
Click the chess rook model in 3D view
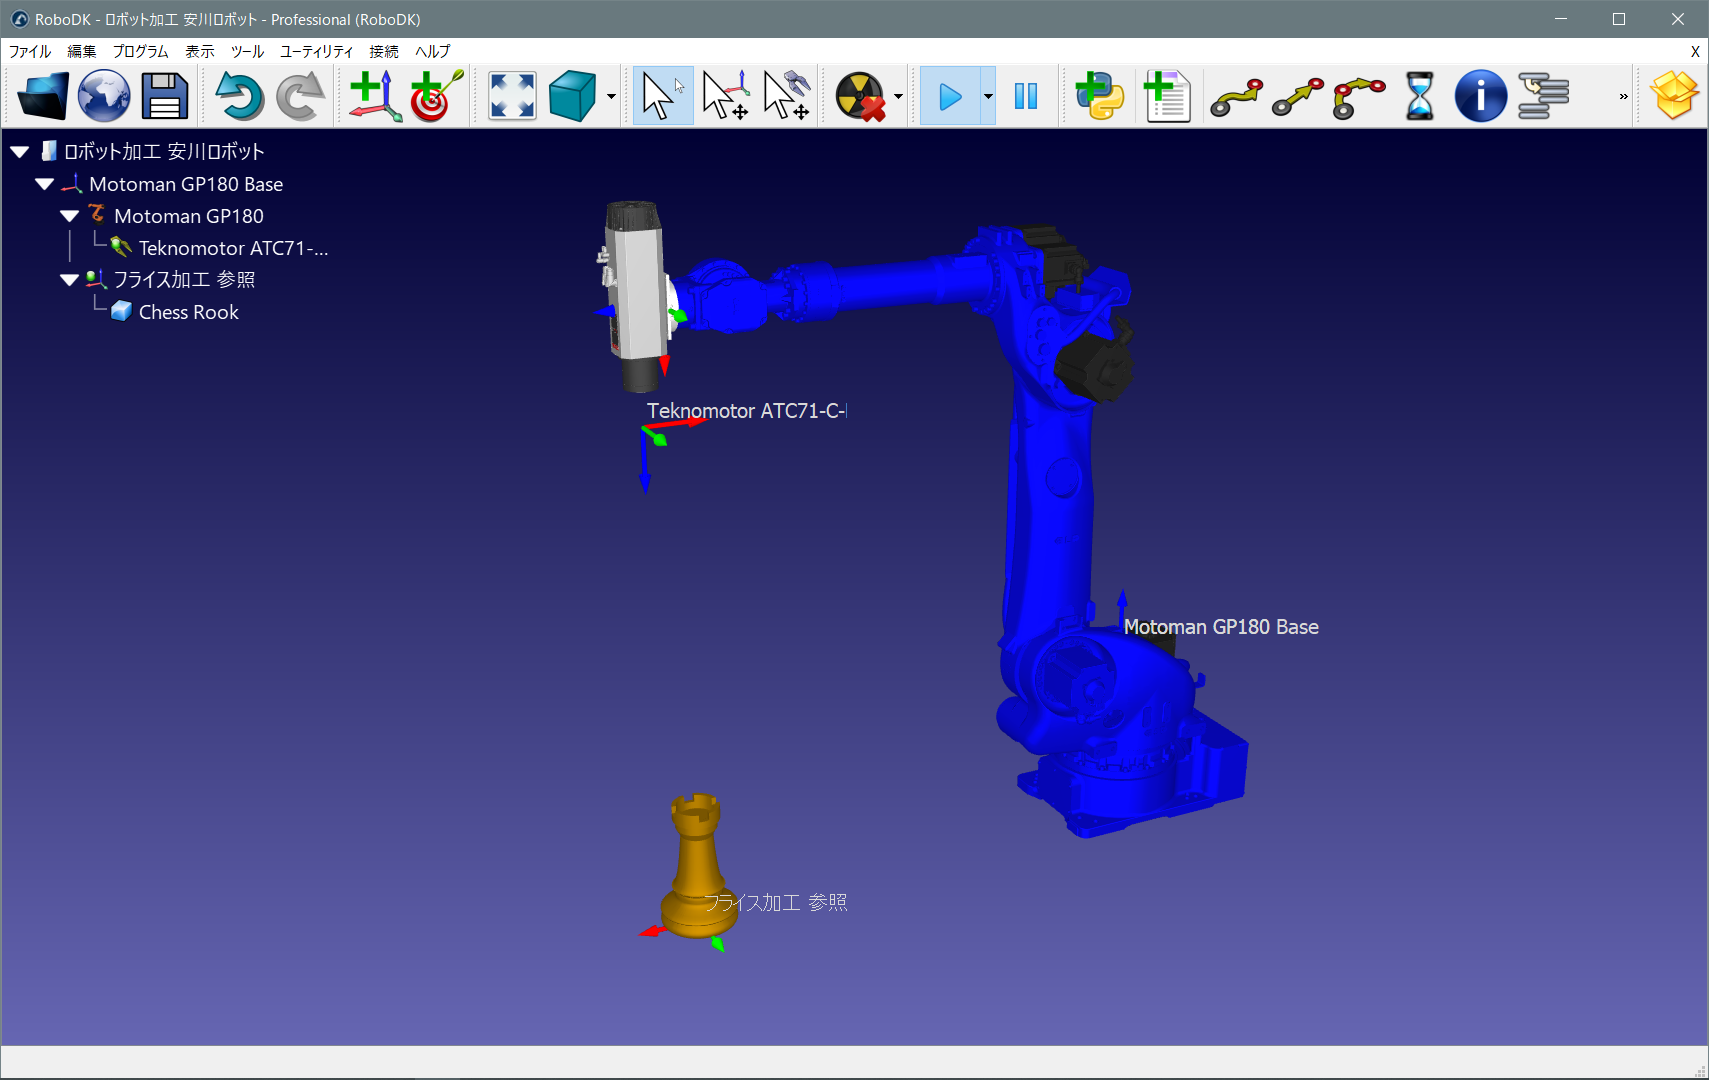(697, 868)
